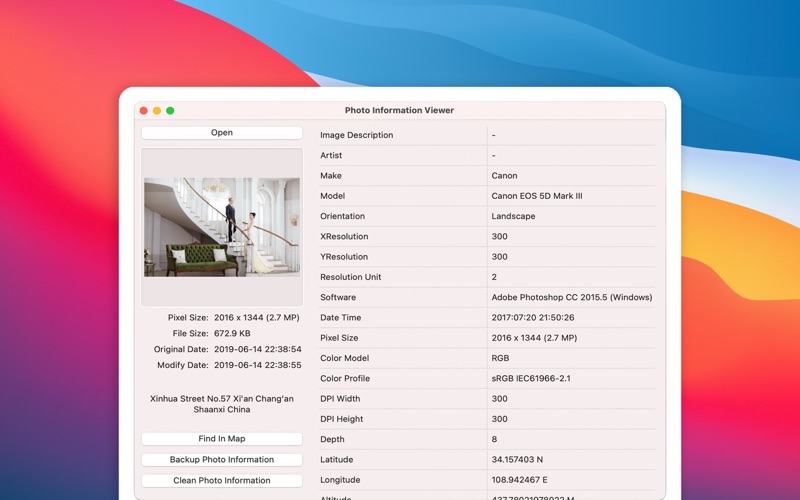The image size is (800, 500).
Task: Click Date Time value 2017:07:20 21:50:26
Action: coord(533,318)
